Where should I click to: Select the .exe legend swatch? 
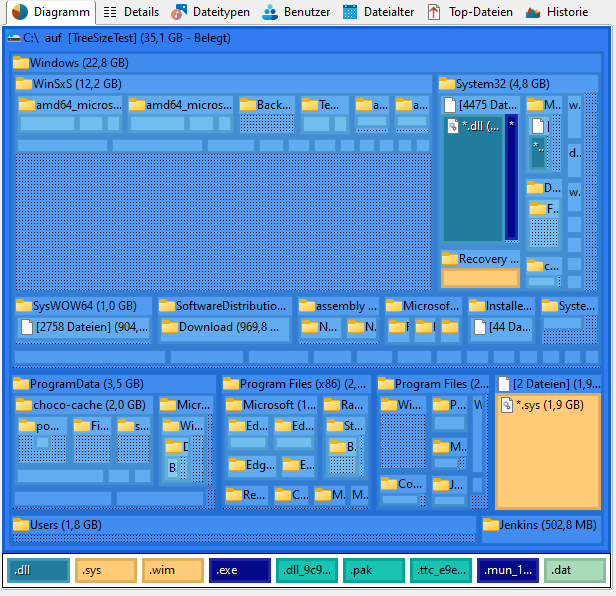click(x=240, y=570)
